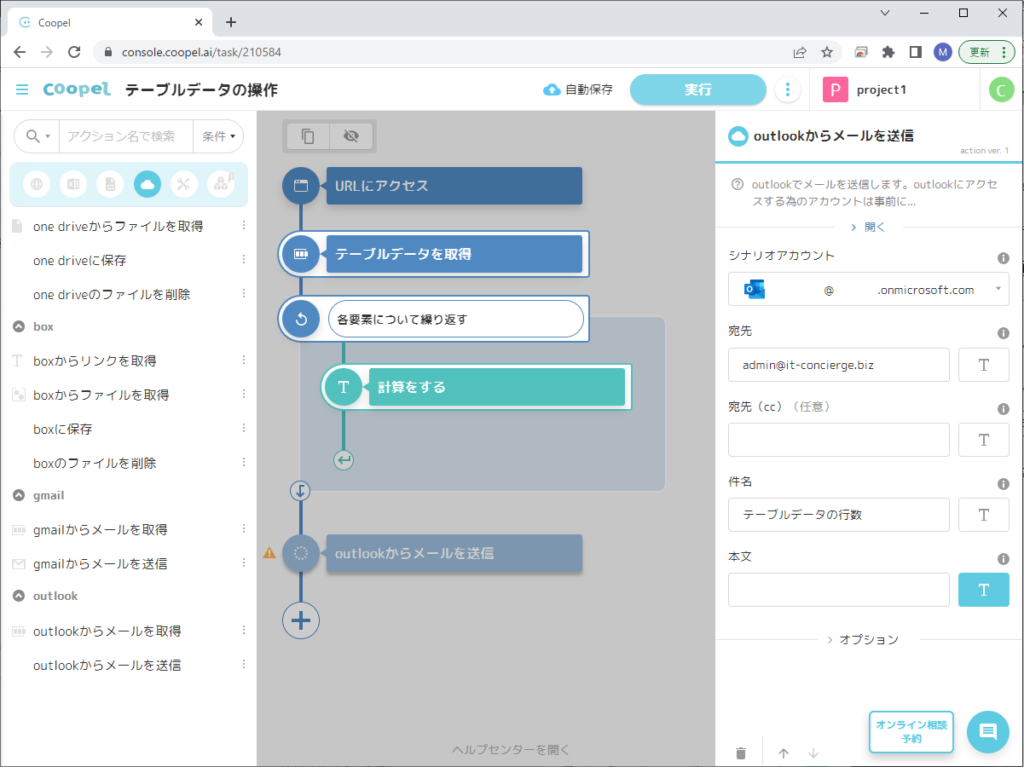This screenshot has height=767, width=1024.
Task: Open the 条件 filter dropdown
Action: [220, 136]
